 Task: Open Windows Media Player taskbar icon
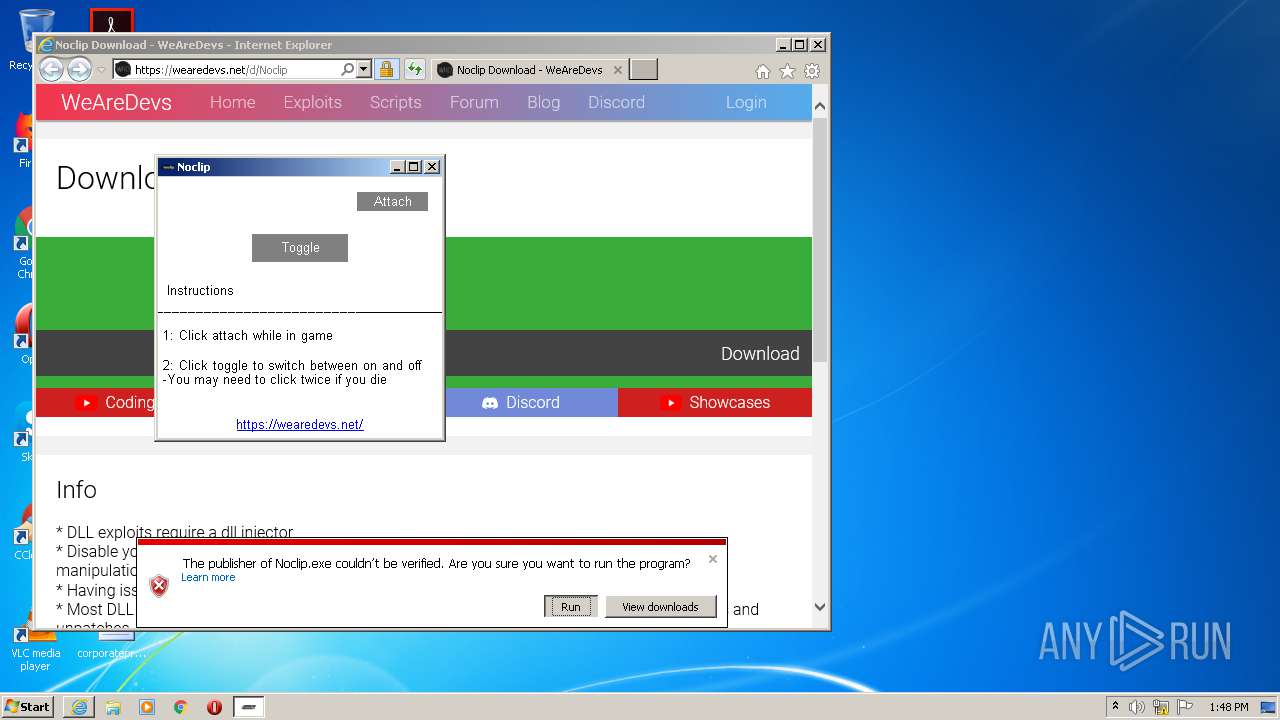coord(147,707)
